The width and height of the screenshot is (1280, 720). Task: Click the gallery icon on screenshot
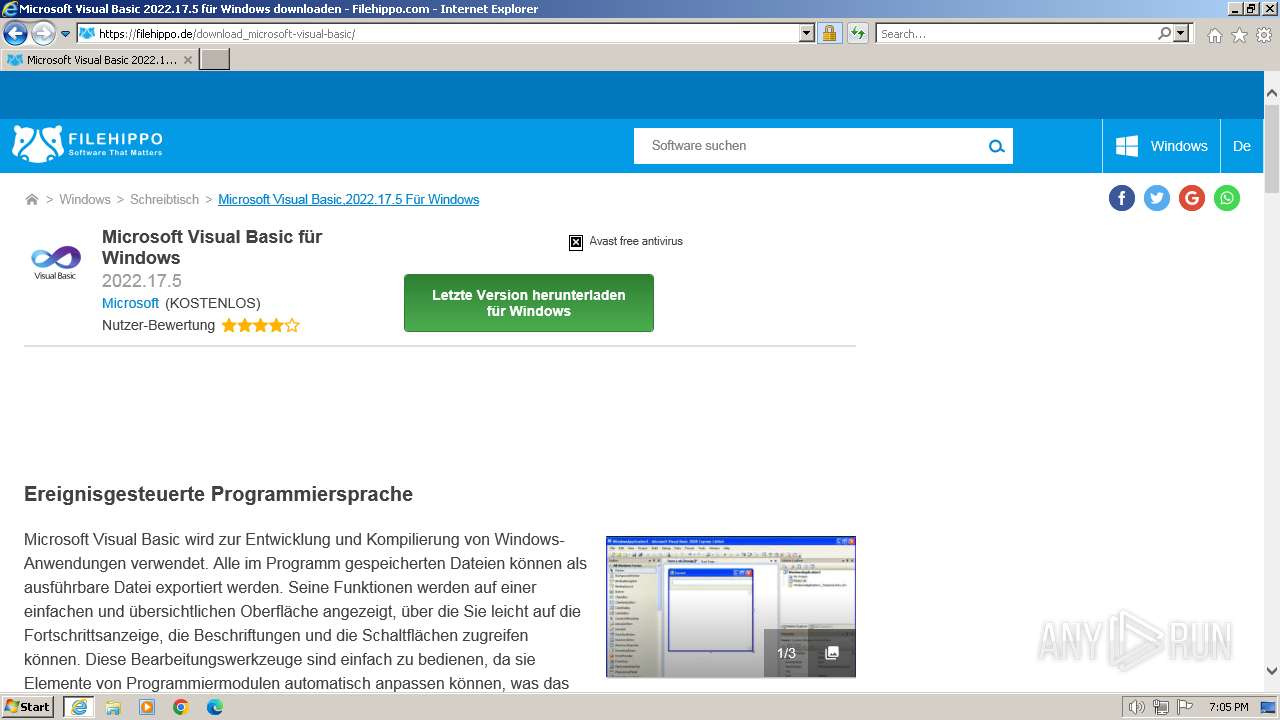[831, 653]
